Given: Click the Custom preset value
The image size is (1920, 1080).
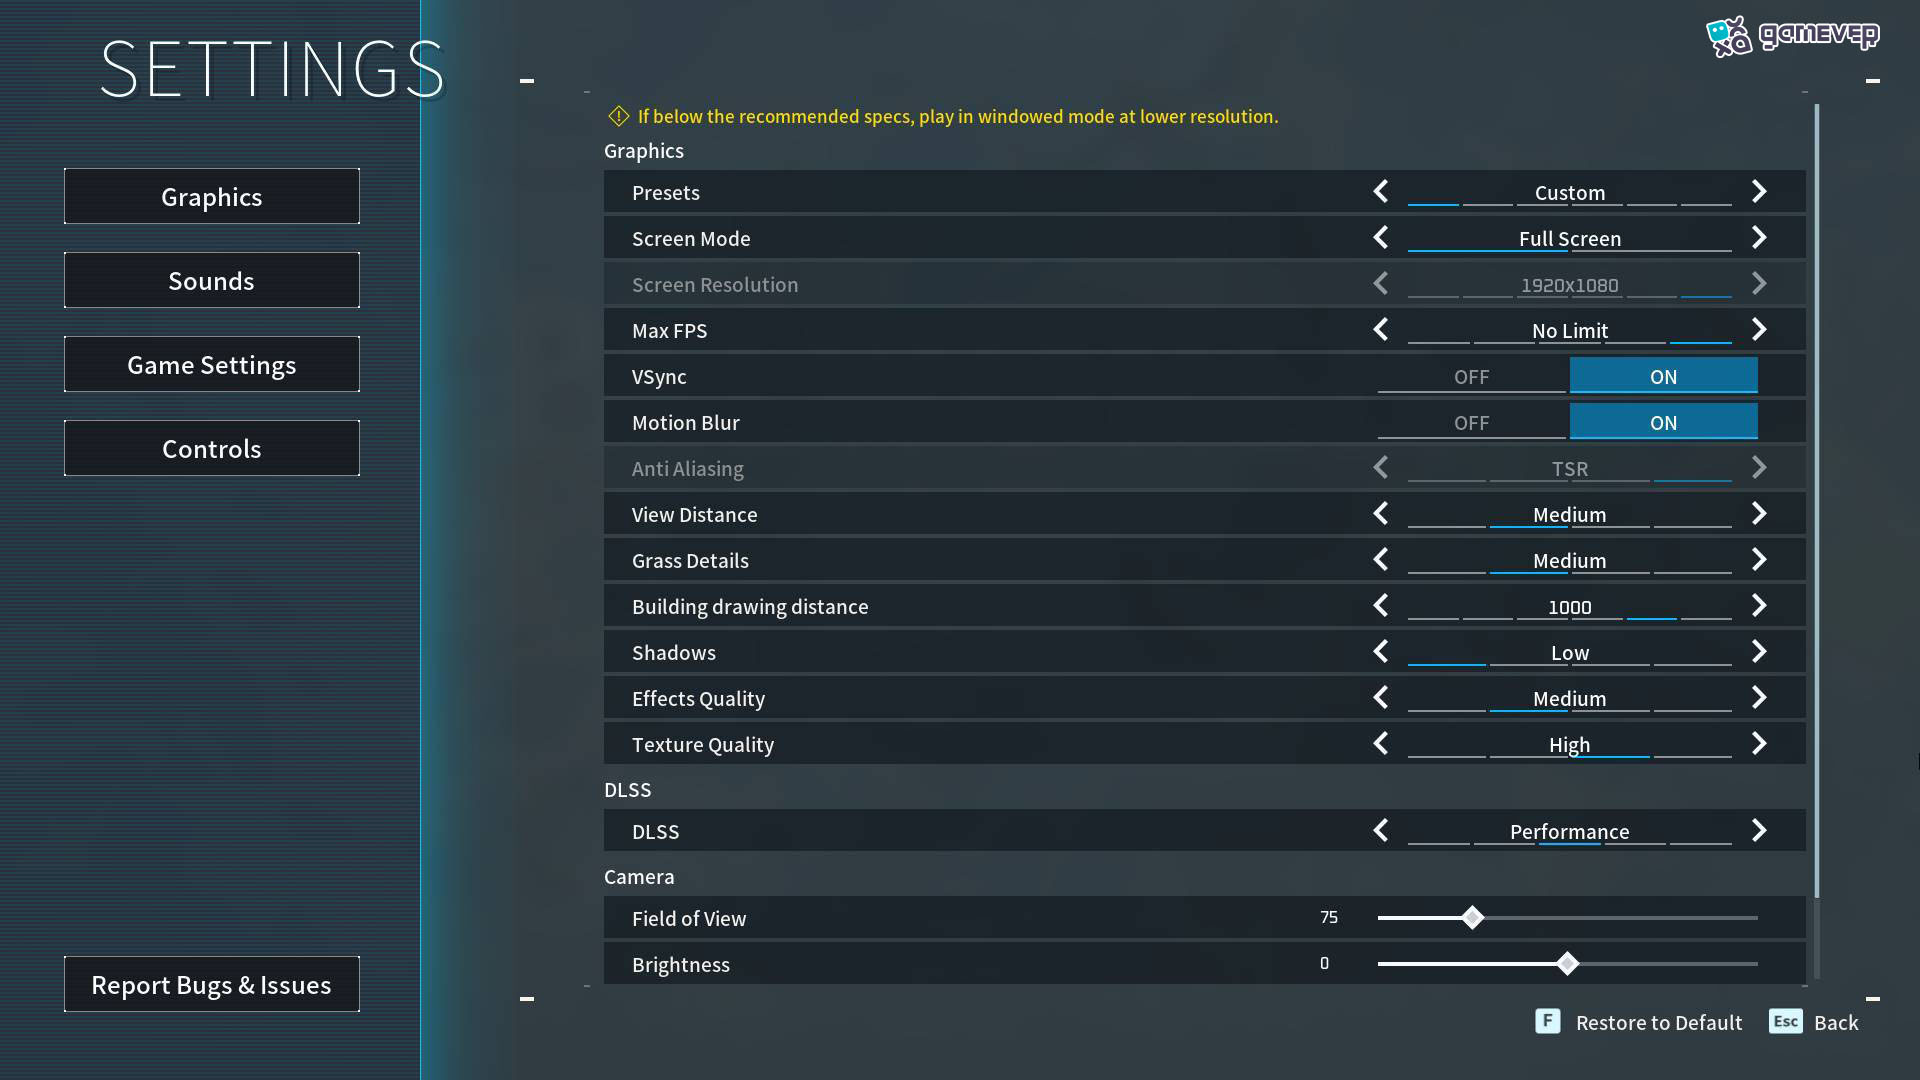Looking at the screenshot, I should coord(1570,192).
